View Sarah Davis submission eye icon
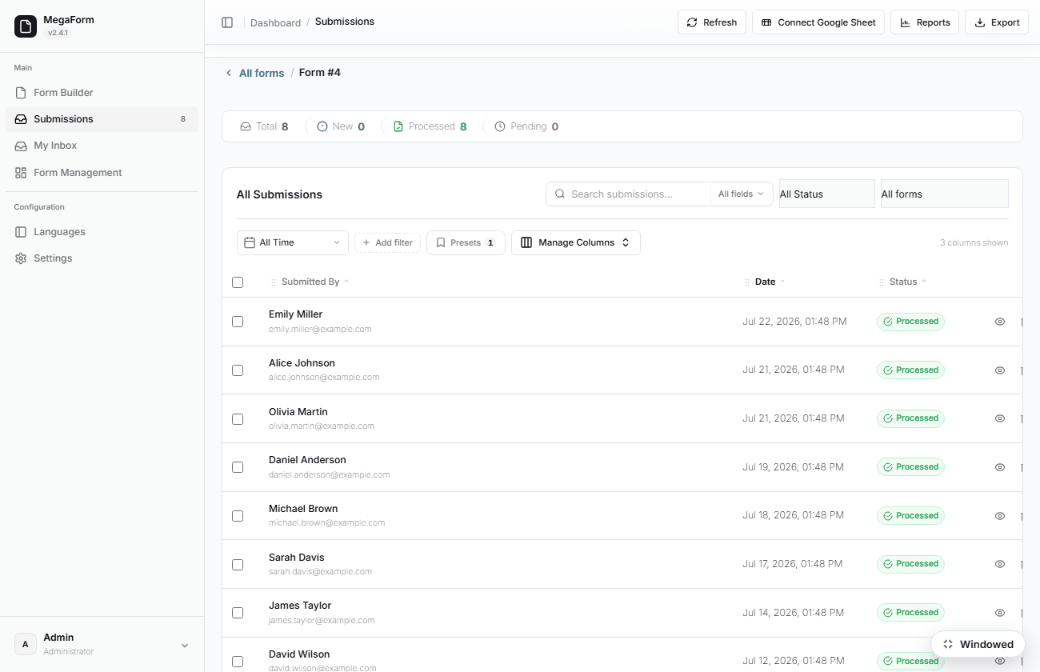 (1000, 565)
